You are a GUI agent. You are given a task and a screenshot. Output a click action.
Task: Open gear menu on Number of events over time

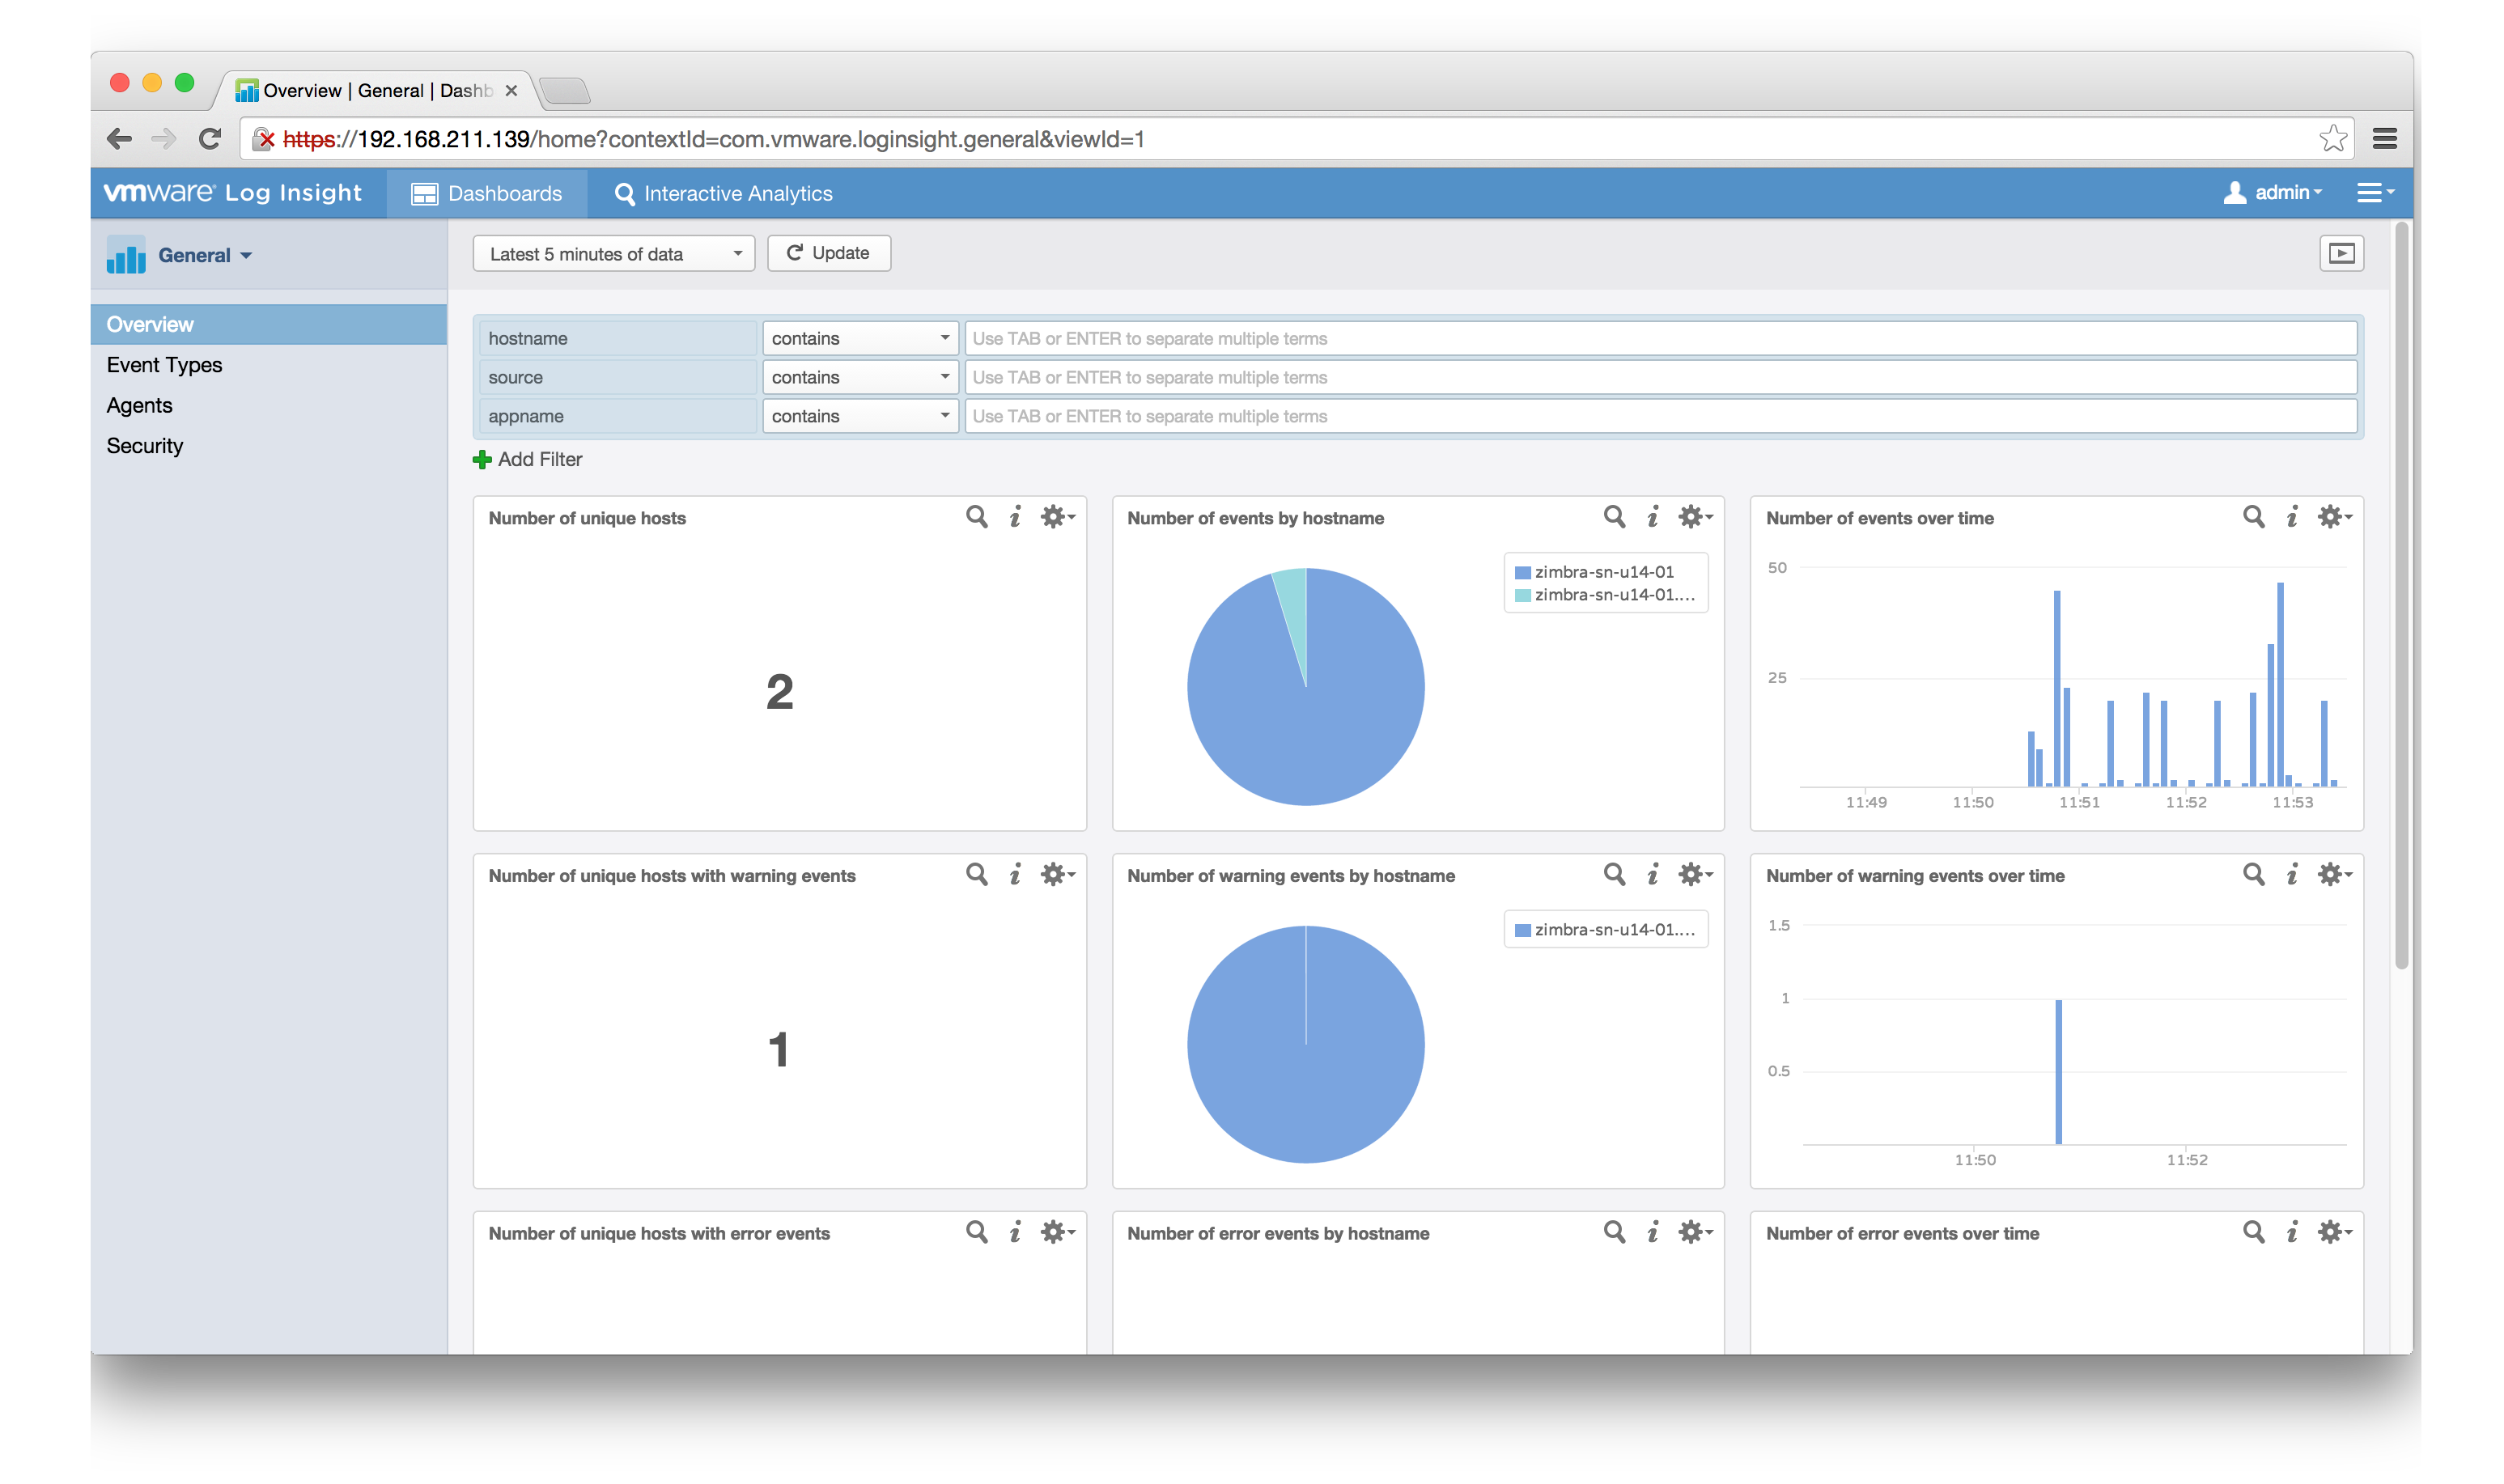2333,516
